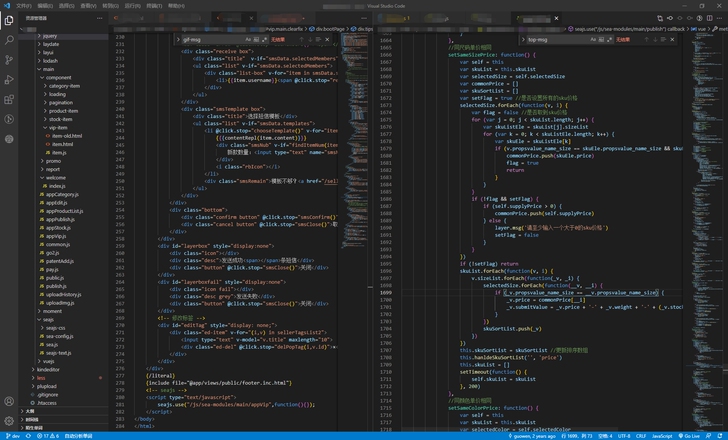
Task: Expand the lodash folder
Action: tap(50, 61)
